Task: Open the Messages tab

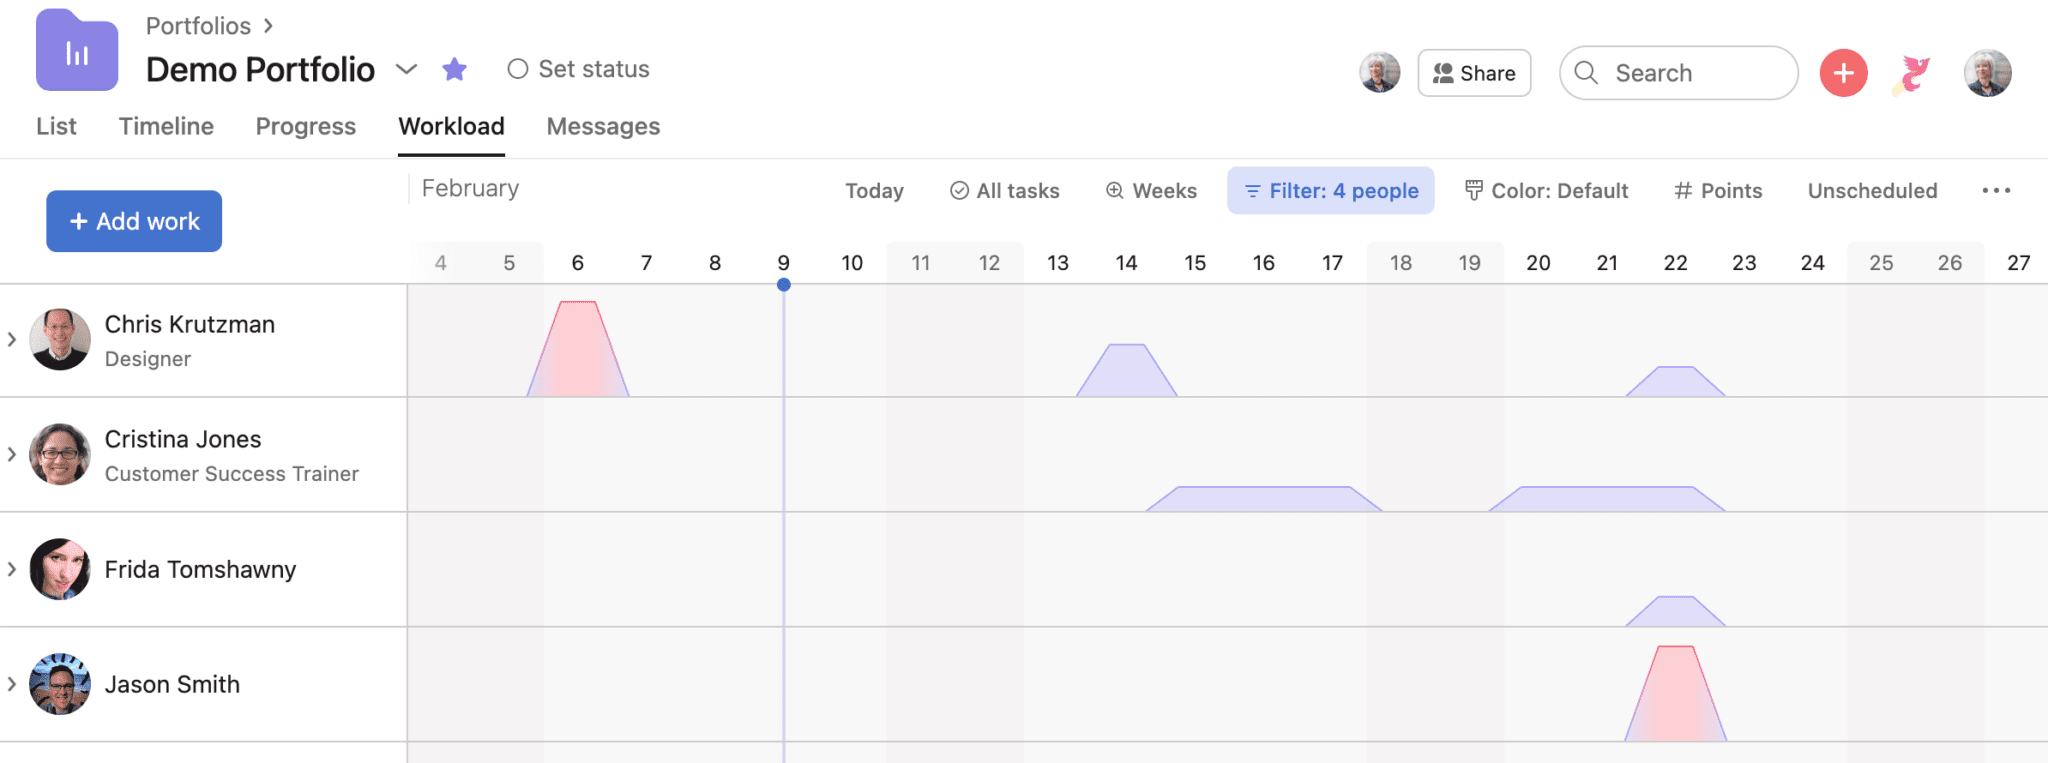Action: 603,126
